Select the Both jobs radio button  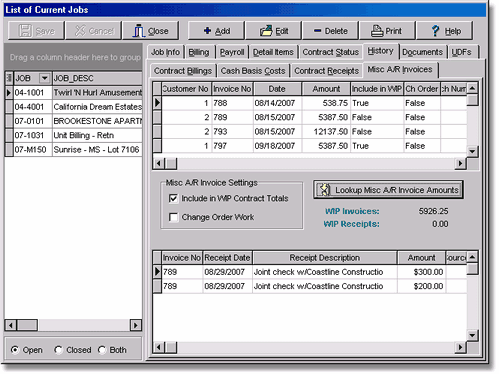tap(102, 350)
